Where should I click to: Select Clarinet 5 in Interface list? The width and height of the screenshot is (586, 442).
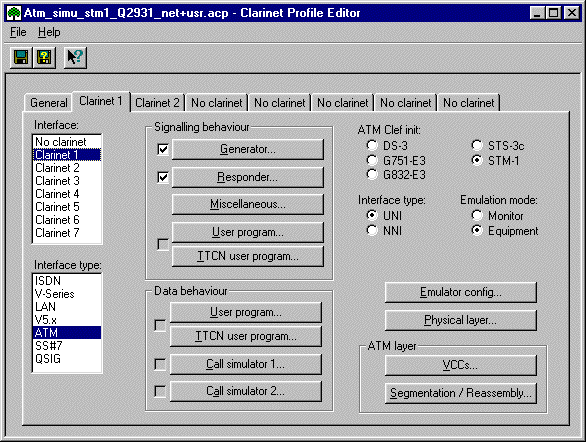[x=67, y=207]
